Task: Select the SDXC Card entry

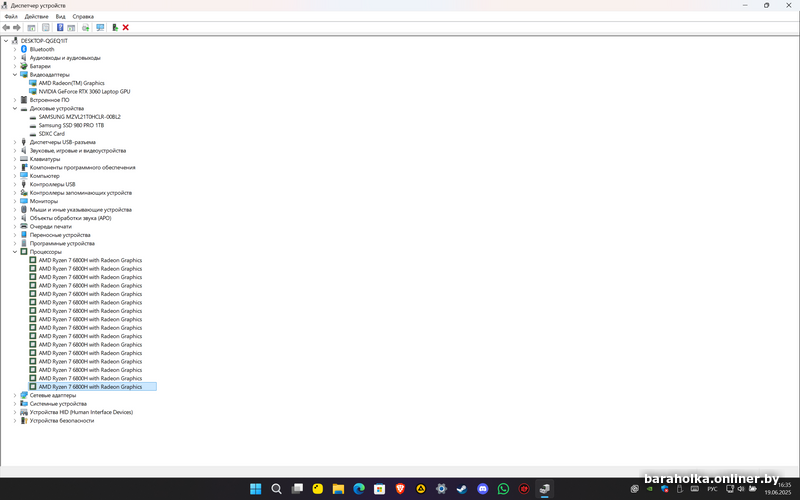Action: pyautogui.click(x=52, y=134)
